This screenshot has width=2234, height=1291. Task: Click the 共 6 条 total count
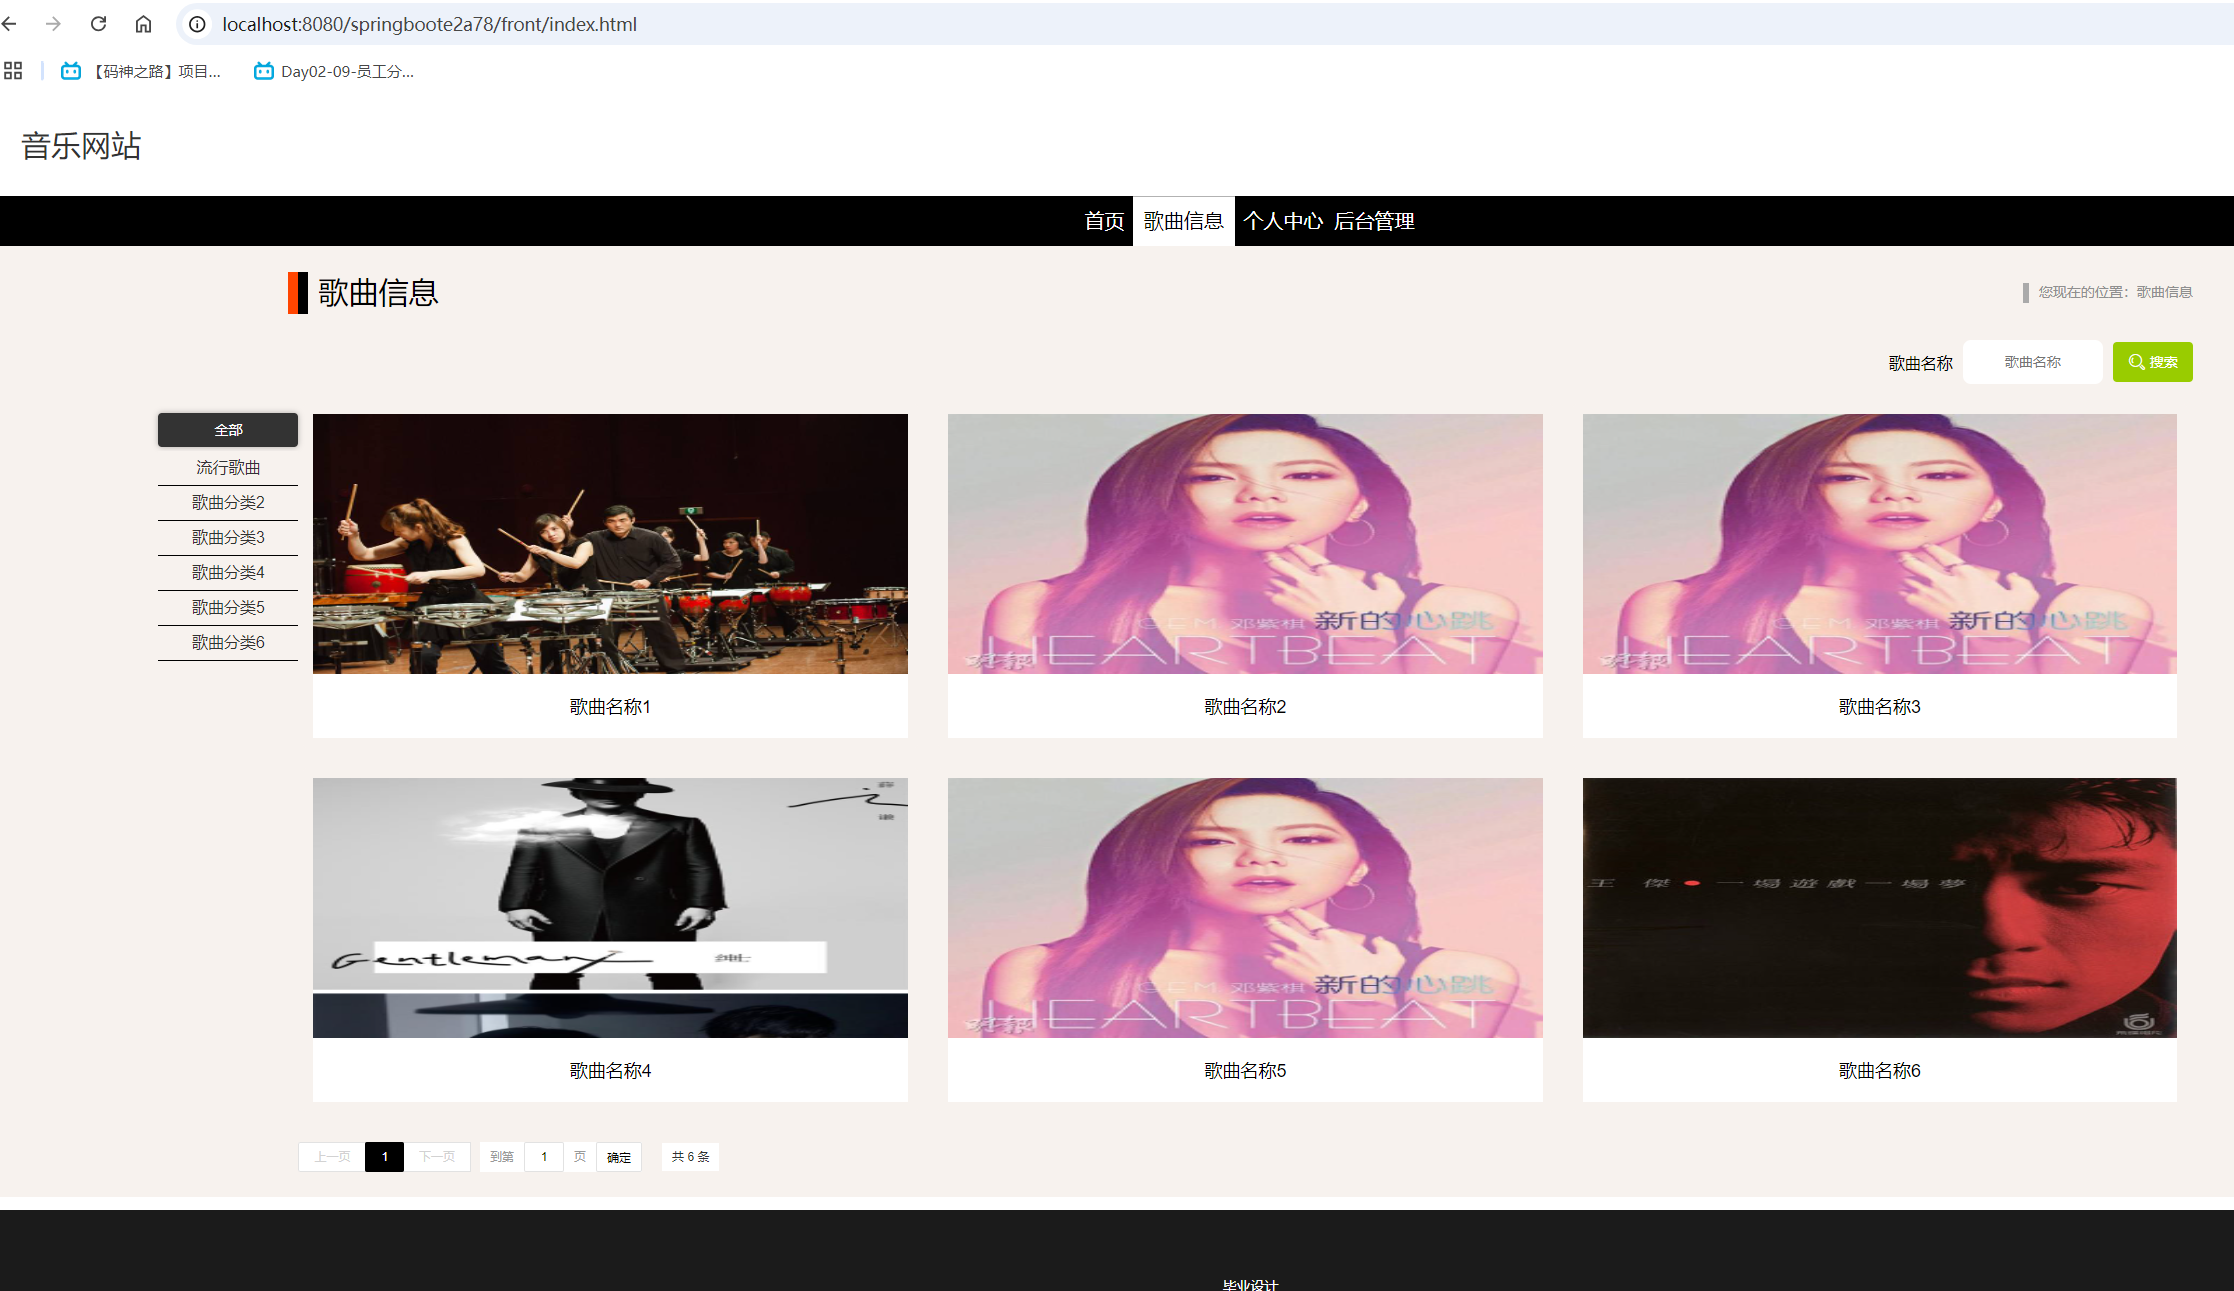[690, 1157]
